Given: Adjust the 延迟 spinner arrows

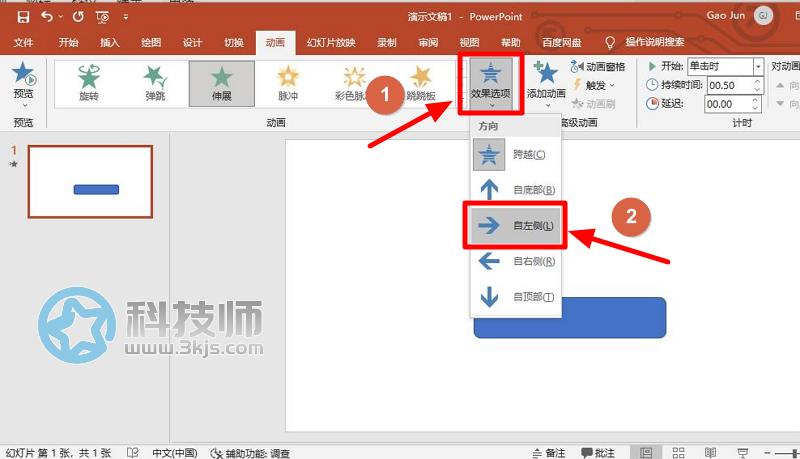Looking at the screenshot, I should pos(756,104).
